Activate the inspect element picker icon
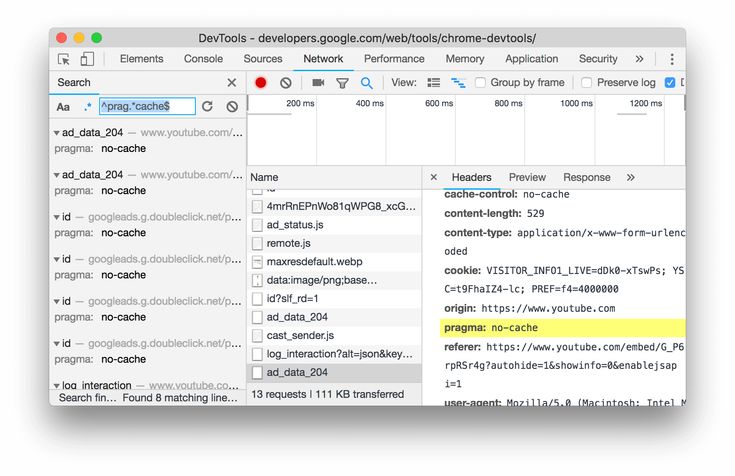Viewport: 735px width, 476px height. (64, 59)
